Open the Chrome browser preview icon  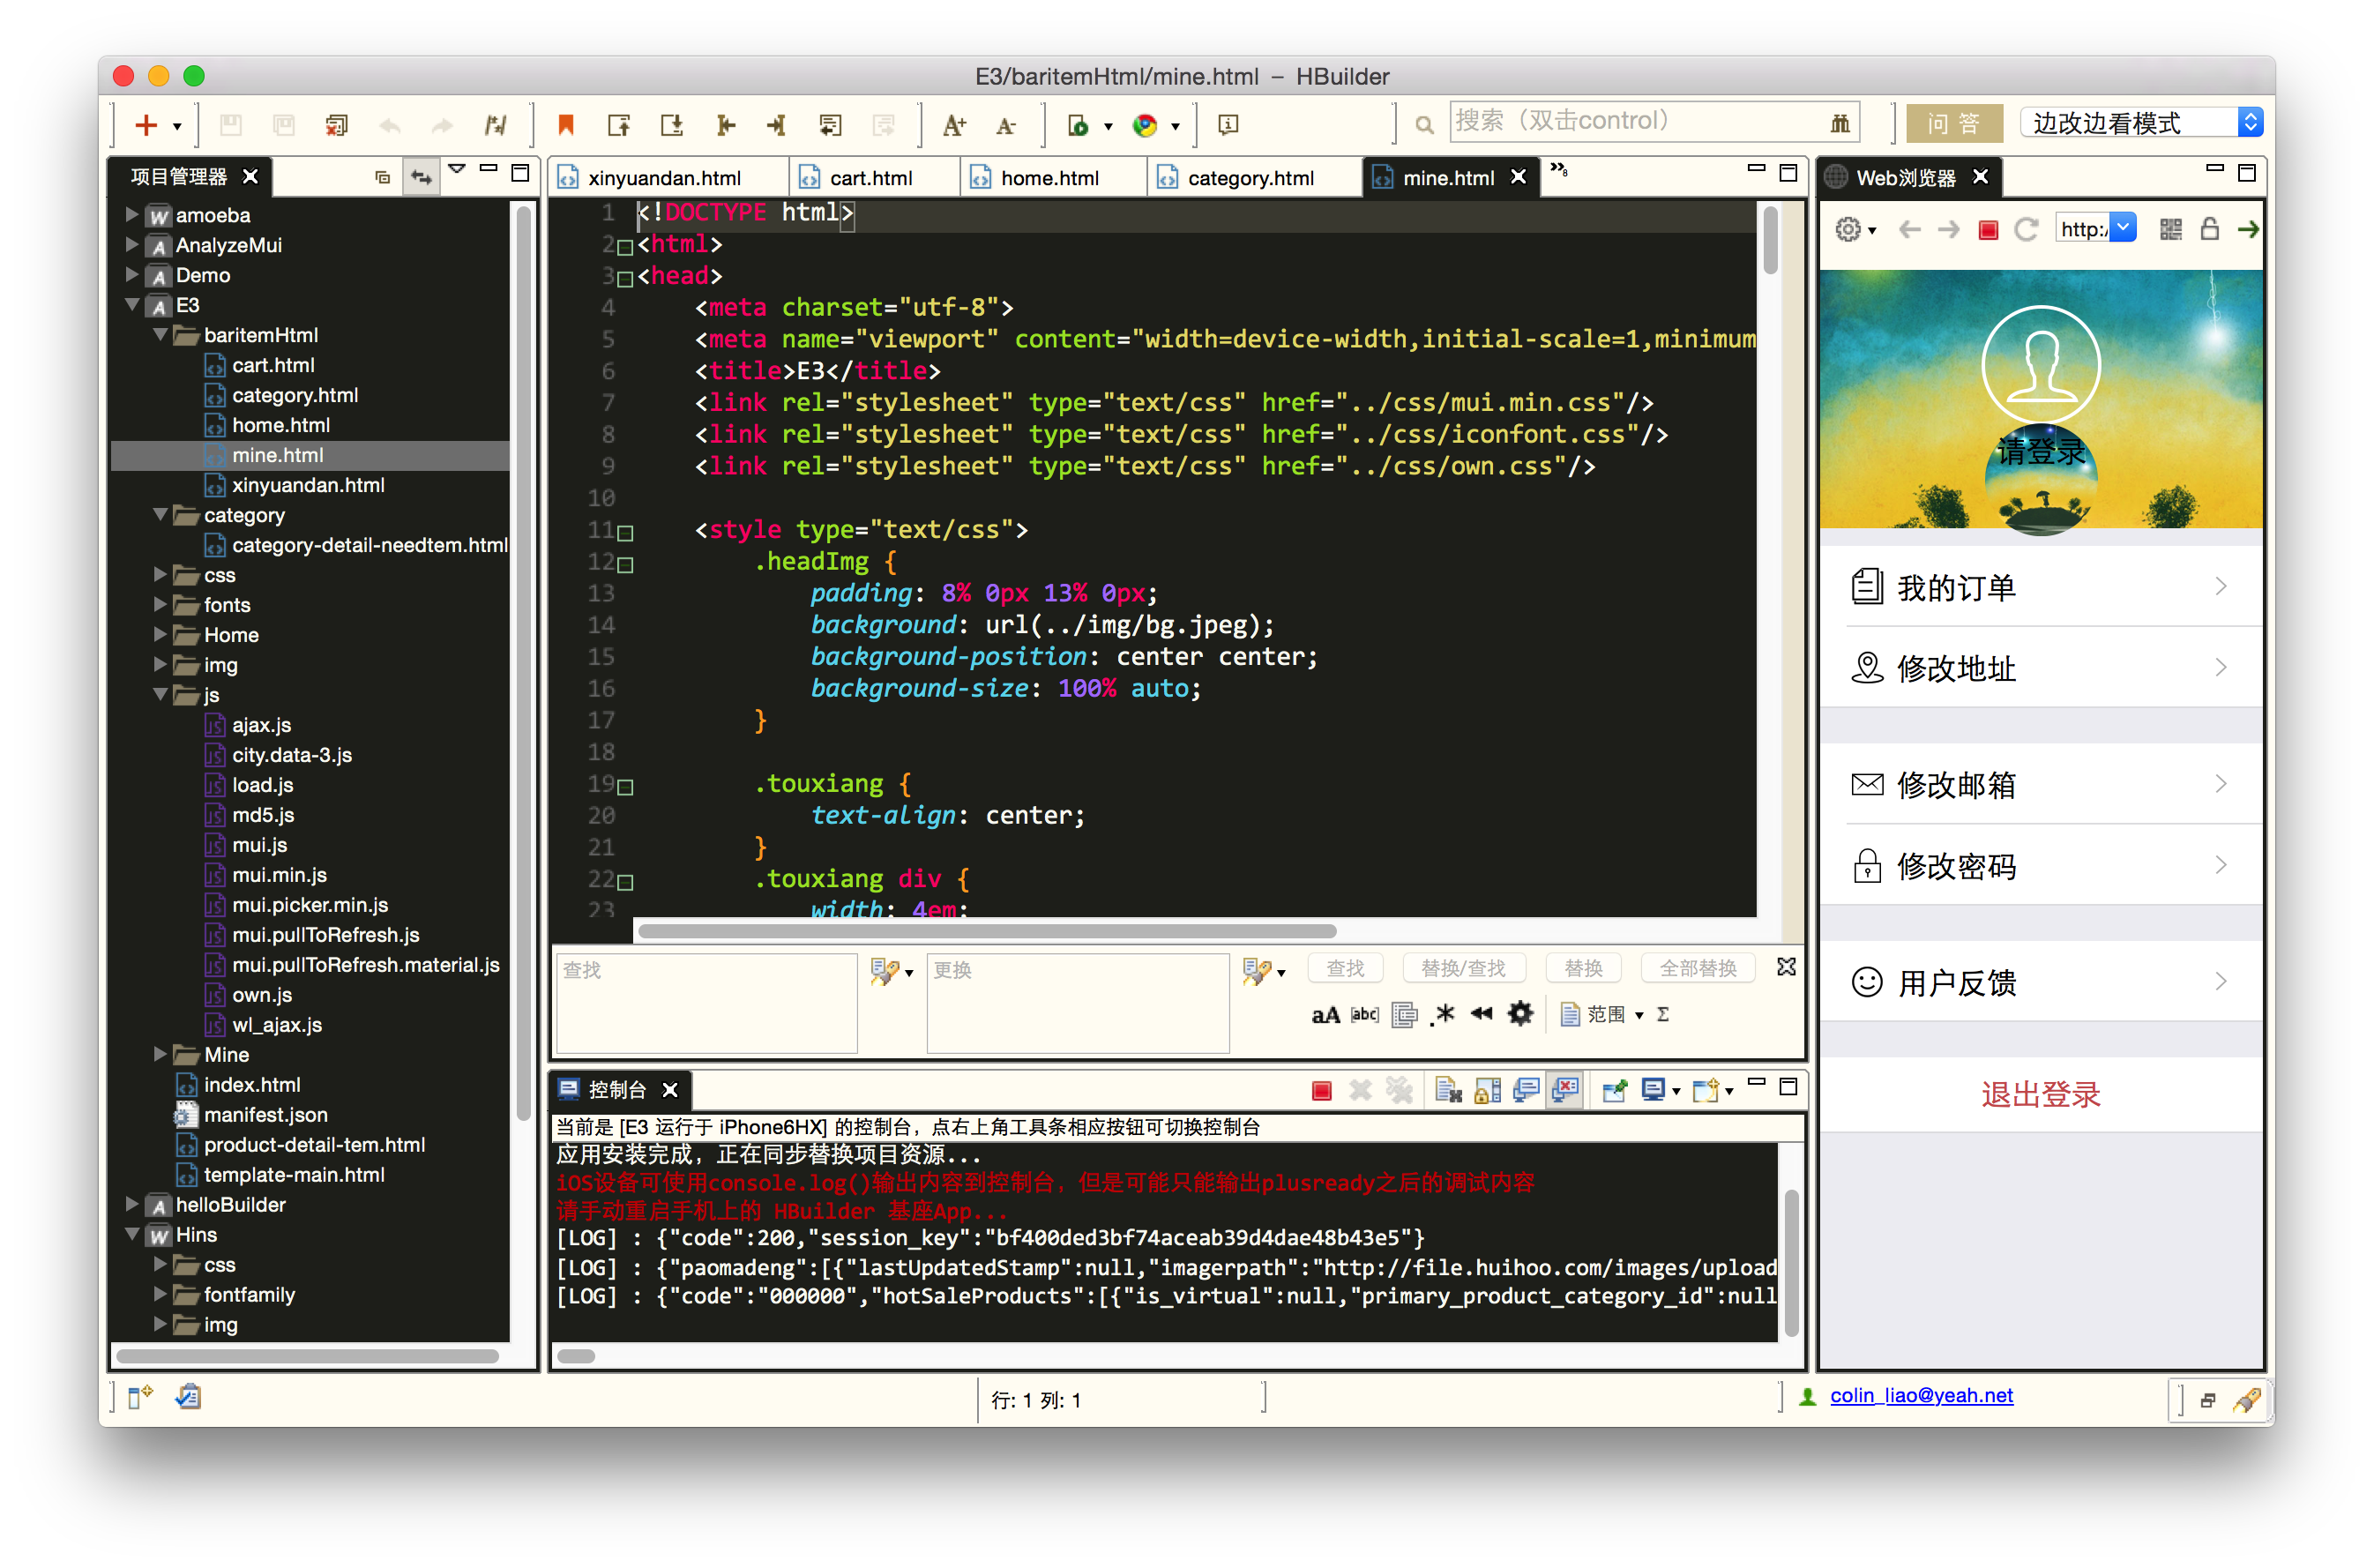coord(1145,125)
